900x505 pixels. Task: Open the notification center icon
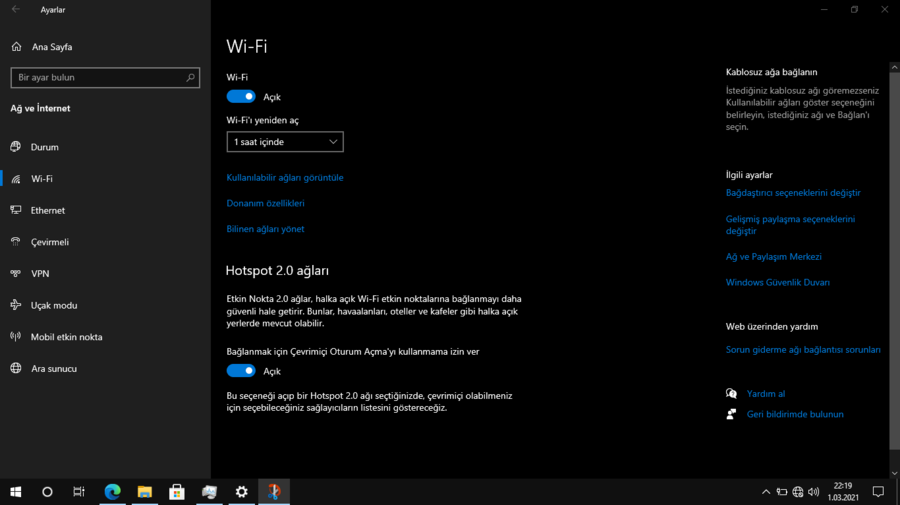pos(878,492)
